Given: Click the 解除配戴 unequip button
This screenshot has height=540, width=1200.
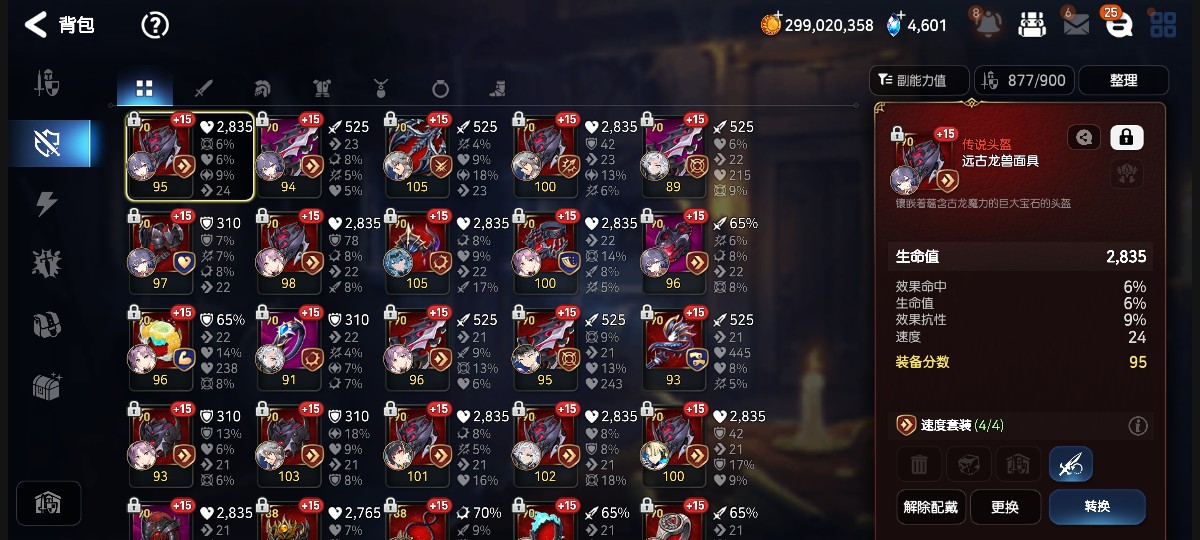Looking at the screenshot, I should point(930,507).
